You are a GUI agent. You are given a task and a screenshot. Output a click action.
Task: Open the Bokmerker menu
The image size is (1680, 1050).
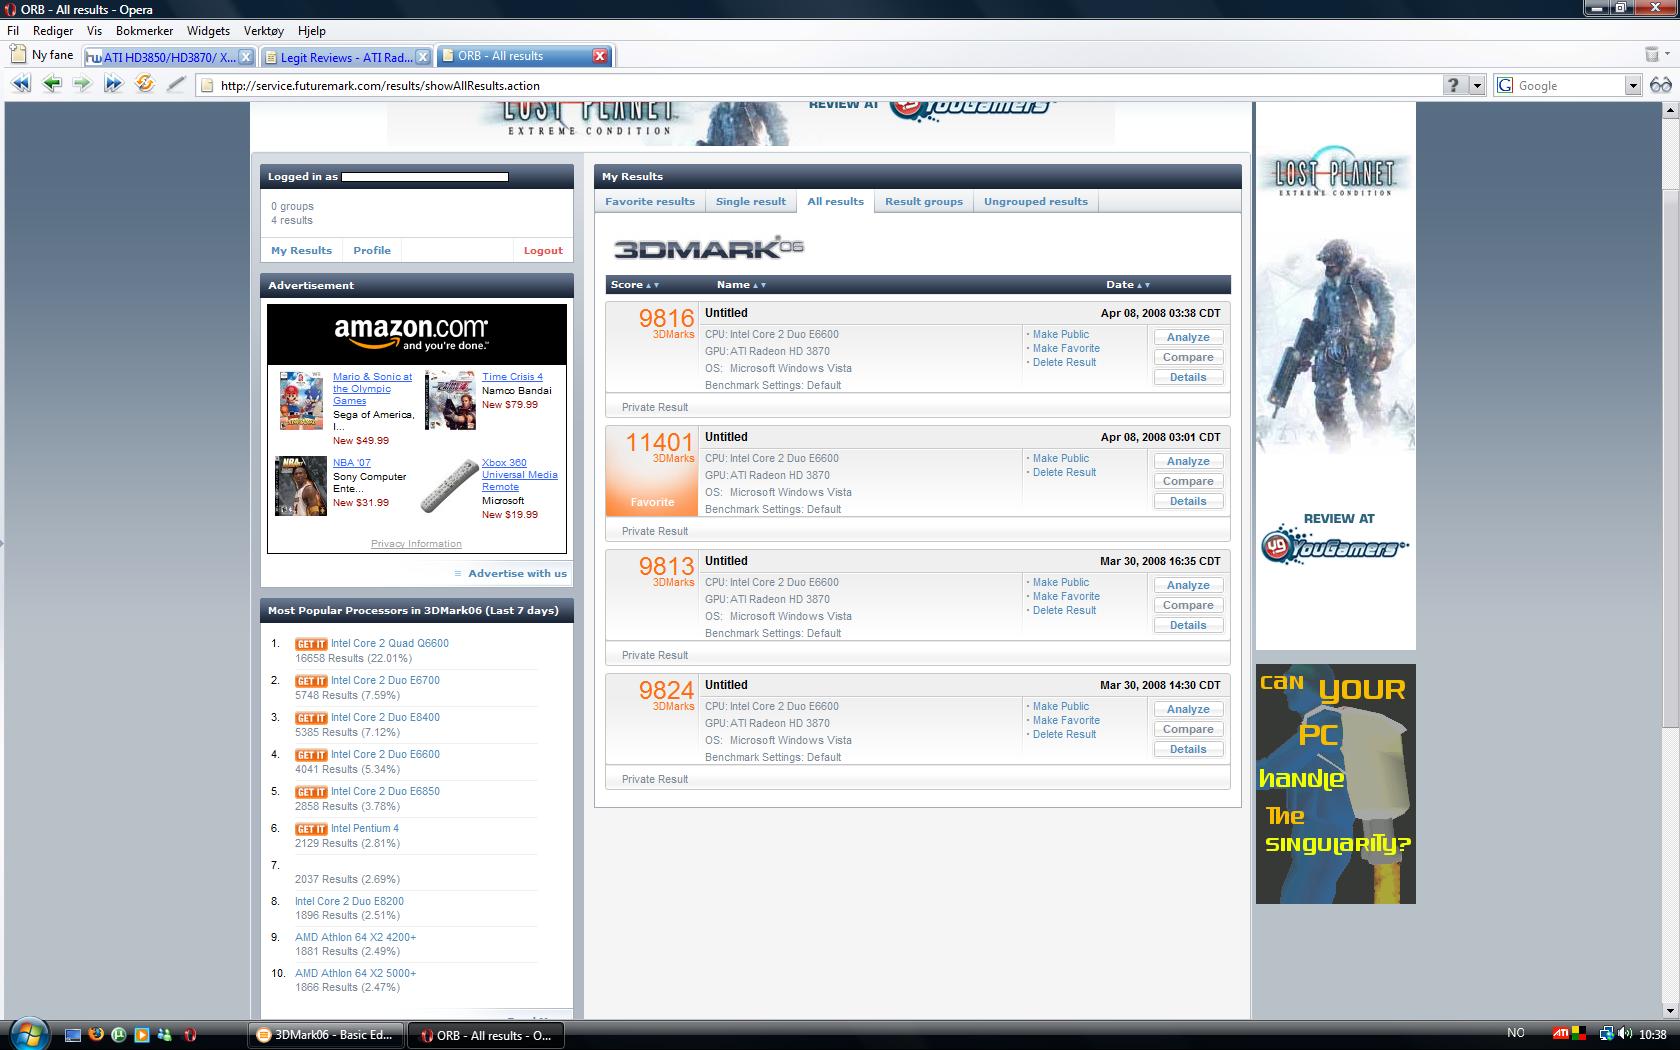pos(144,31)
